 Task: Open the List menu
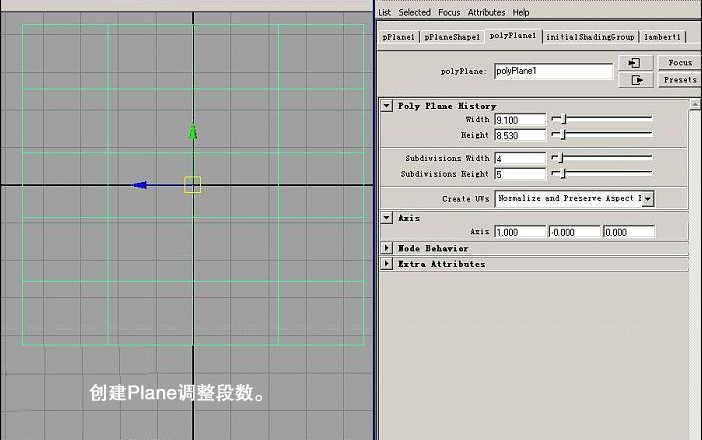pos(385,13)
